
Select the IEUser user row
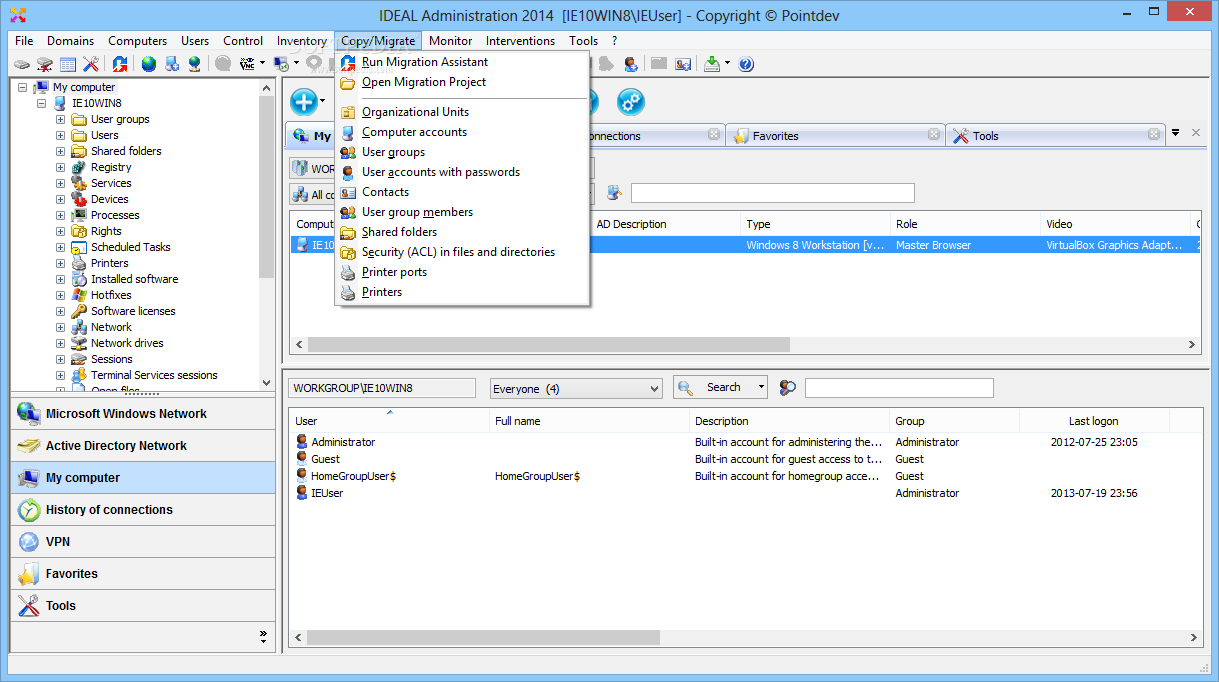744,493
